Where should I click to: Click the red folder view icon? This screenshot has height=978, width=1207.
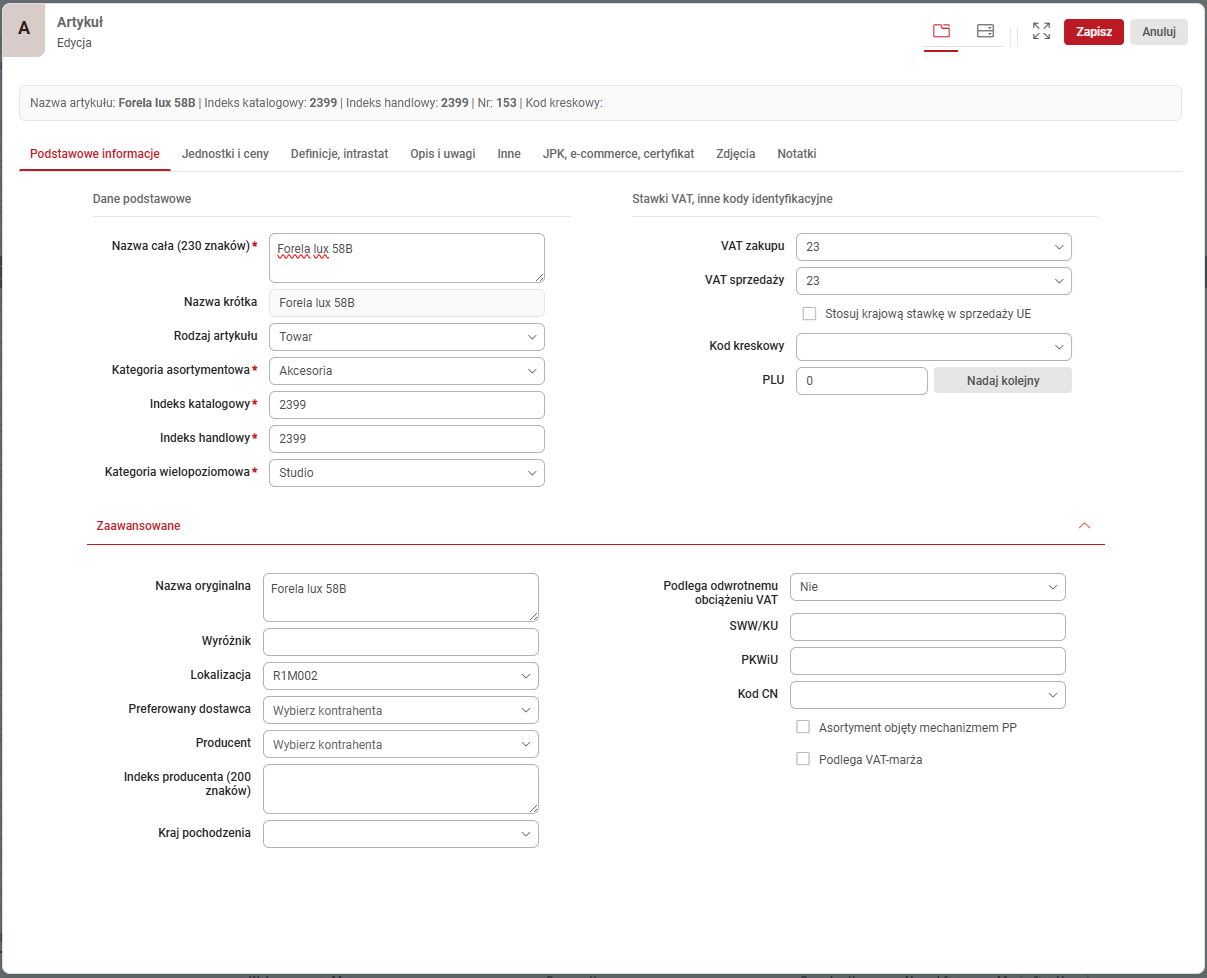coord(941,31)
